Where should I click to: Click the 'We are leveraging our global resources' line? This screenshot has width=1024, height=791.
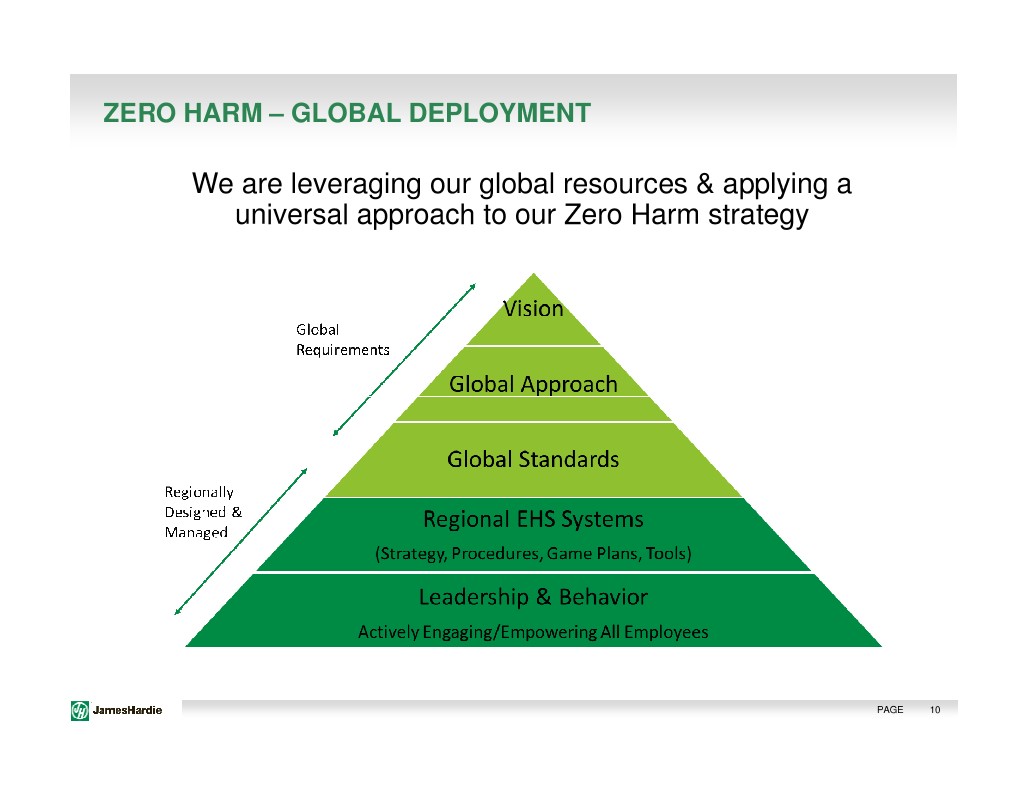(521, 185)
